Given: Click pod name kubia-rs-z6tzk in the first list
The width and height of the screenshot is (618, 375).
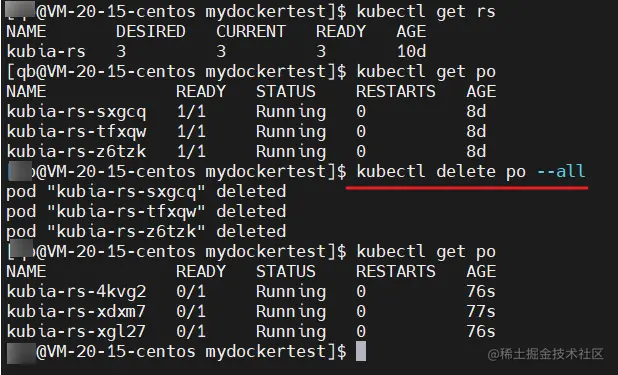Looking at the screenshot, I should point(76,152).
